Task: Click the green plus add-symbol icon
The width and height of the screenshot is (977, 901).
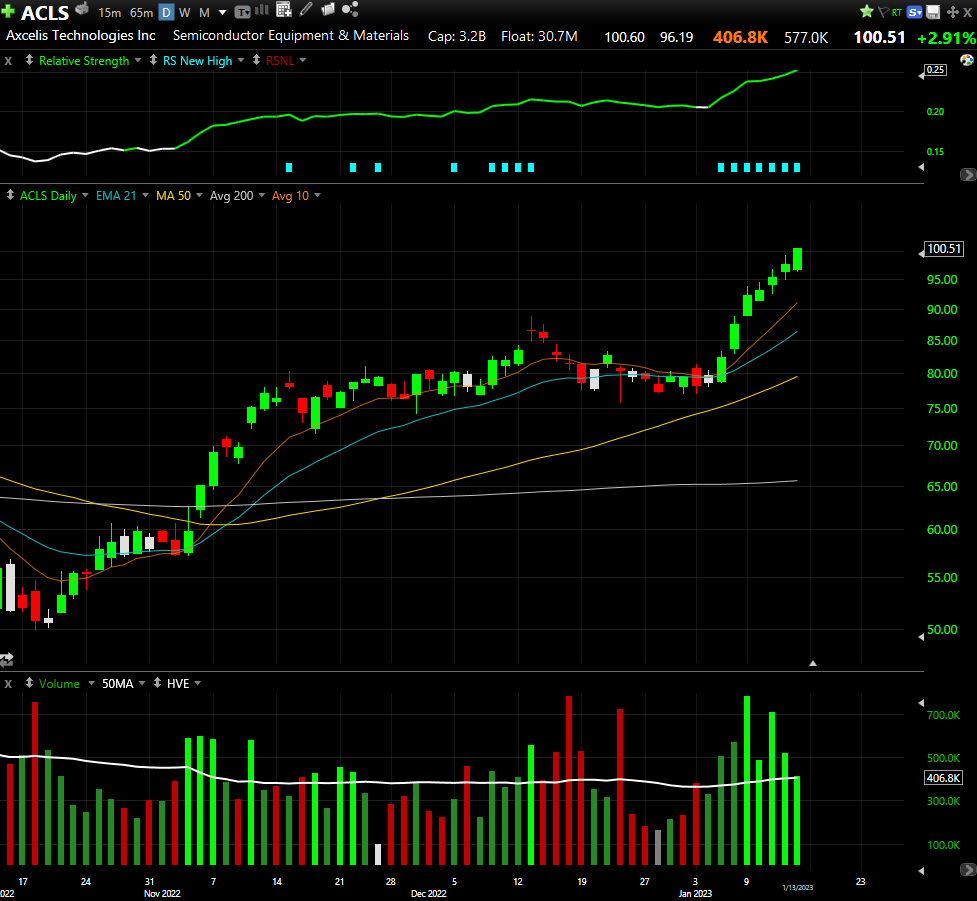Action: (x=8, y=11)
